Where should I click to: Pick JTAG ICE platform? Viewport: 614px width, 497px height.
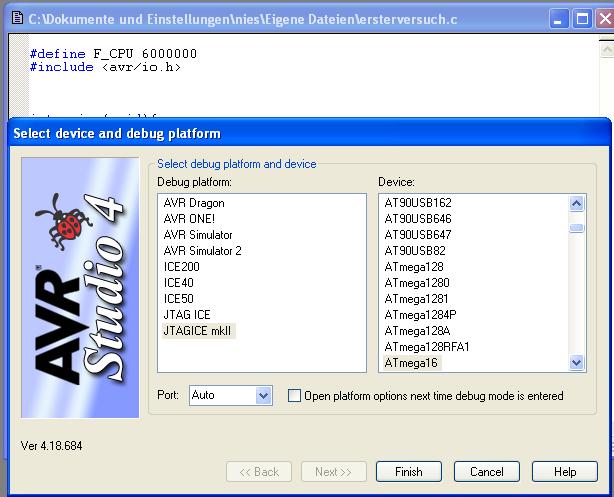coord(187,315)
